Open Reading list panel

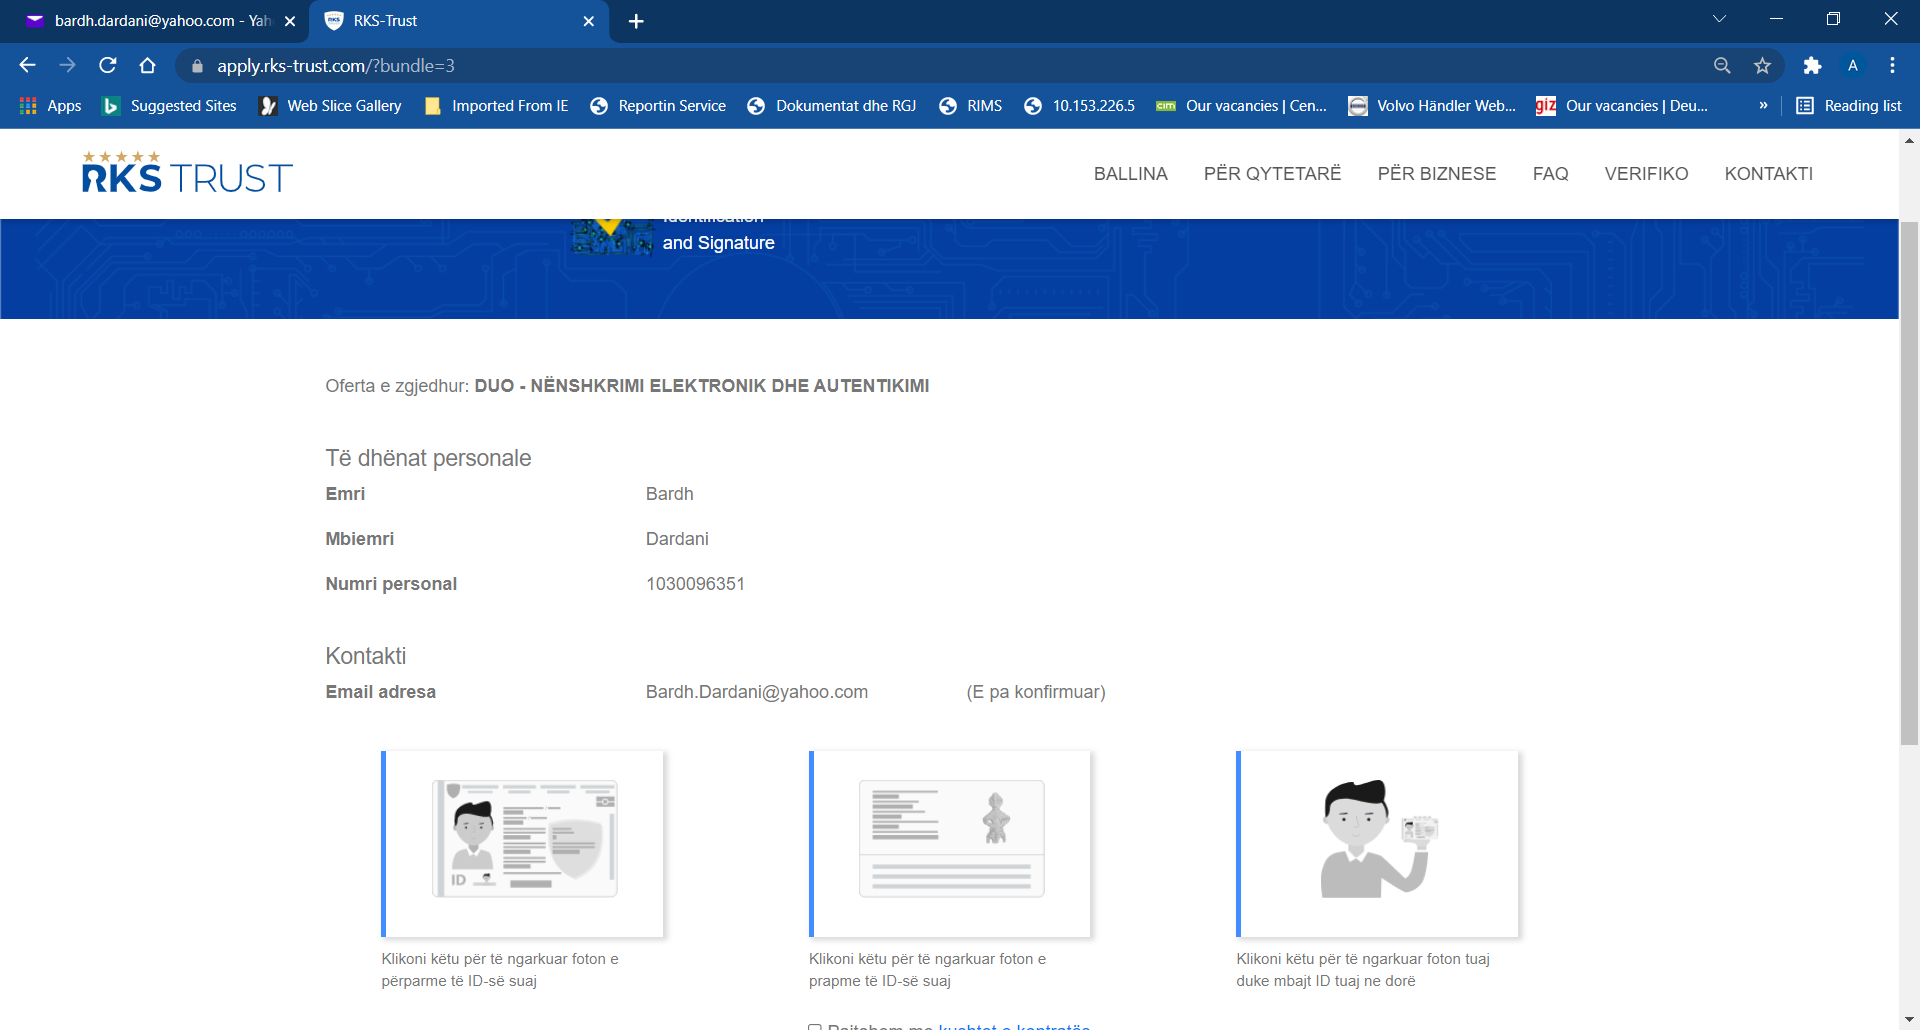[x=1849, y=105]
